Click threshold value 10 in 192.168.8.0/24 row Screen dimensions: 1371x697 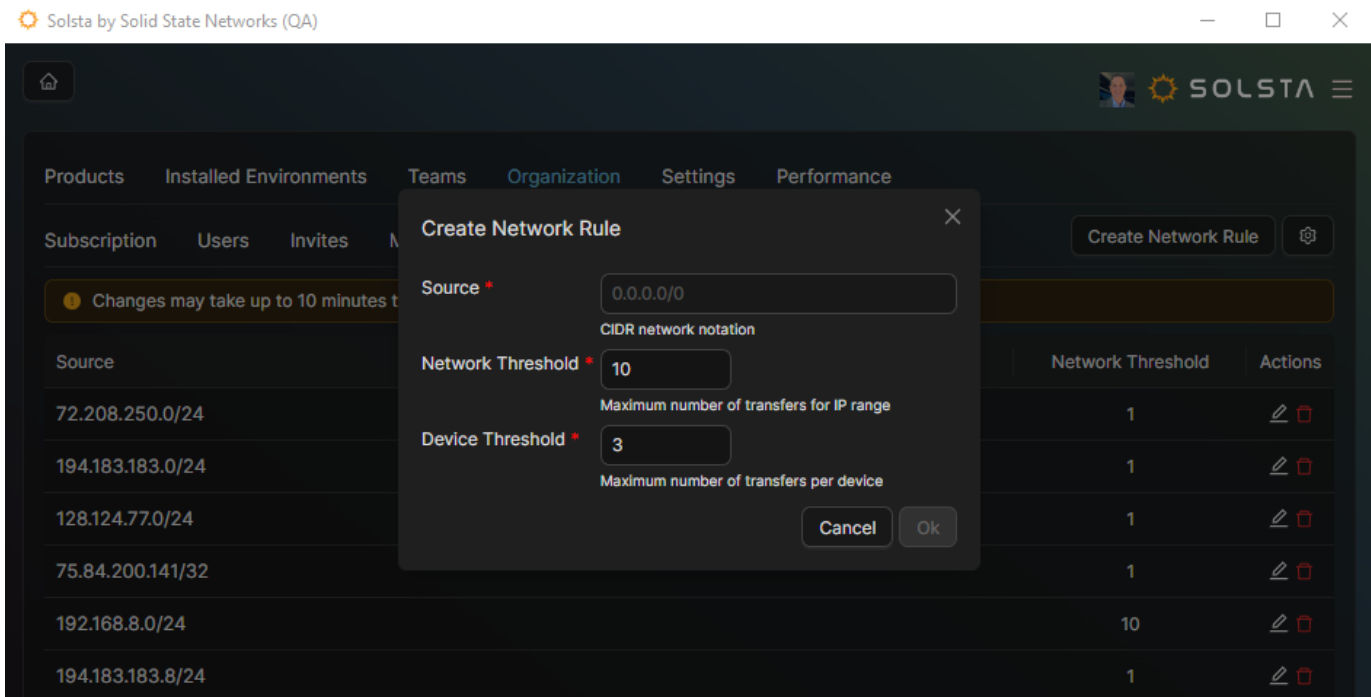tap(1130, 624)
